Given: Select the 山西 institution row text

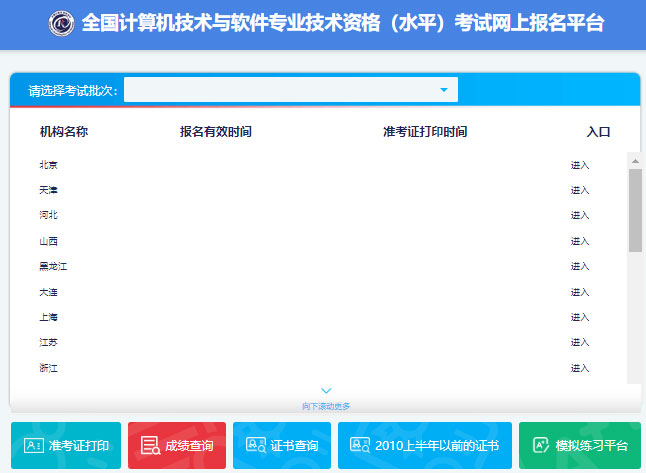Looking at the screenshot, I should 49,241.
